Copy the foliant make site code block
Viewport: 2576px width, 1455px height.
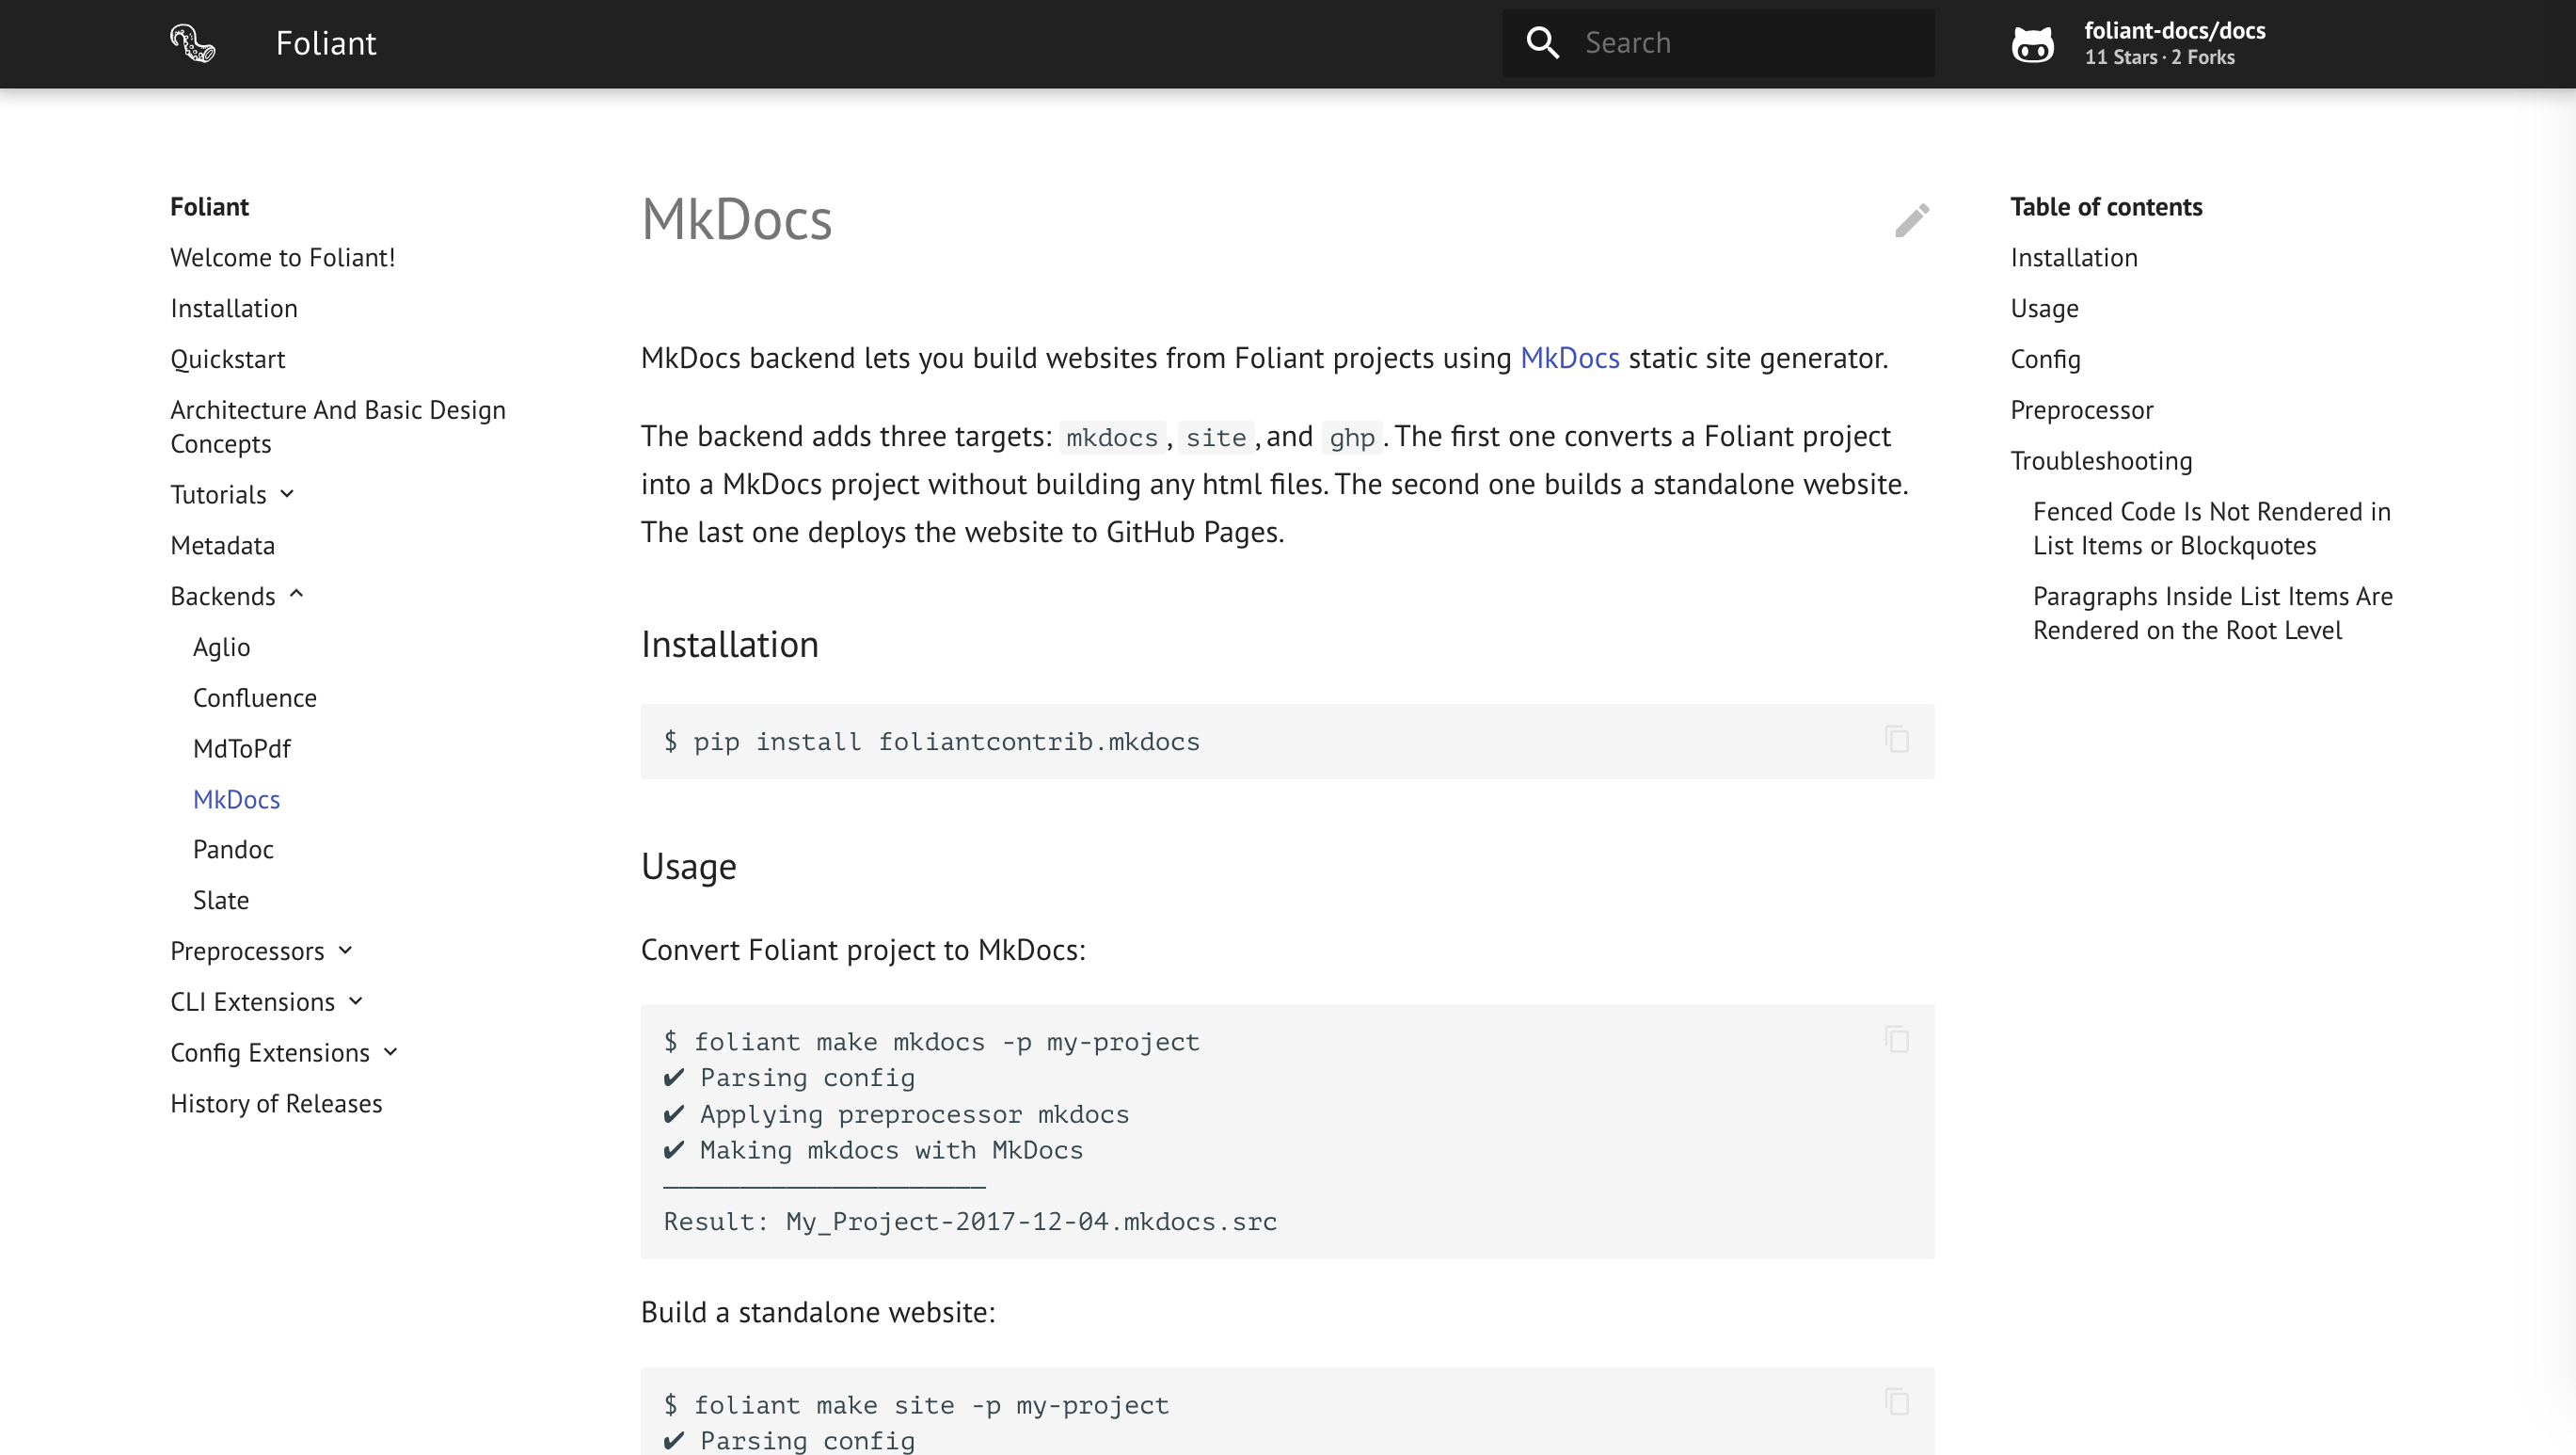click(1897, 1402)
